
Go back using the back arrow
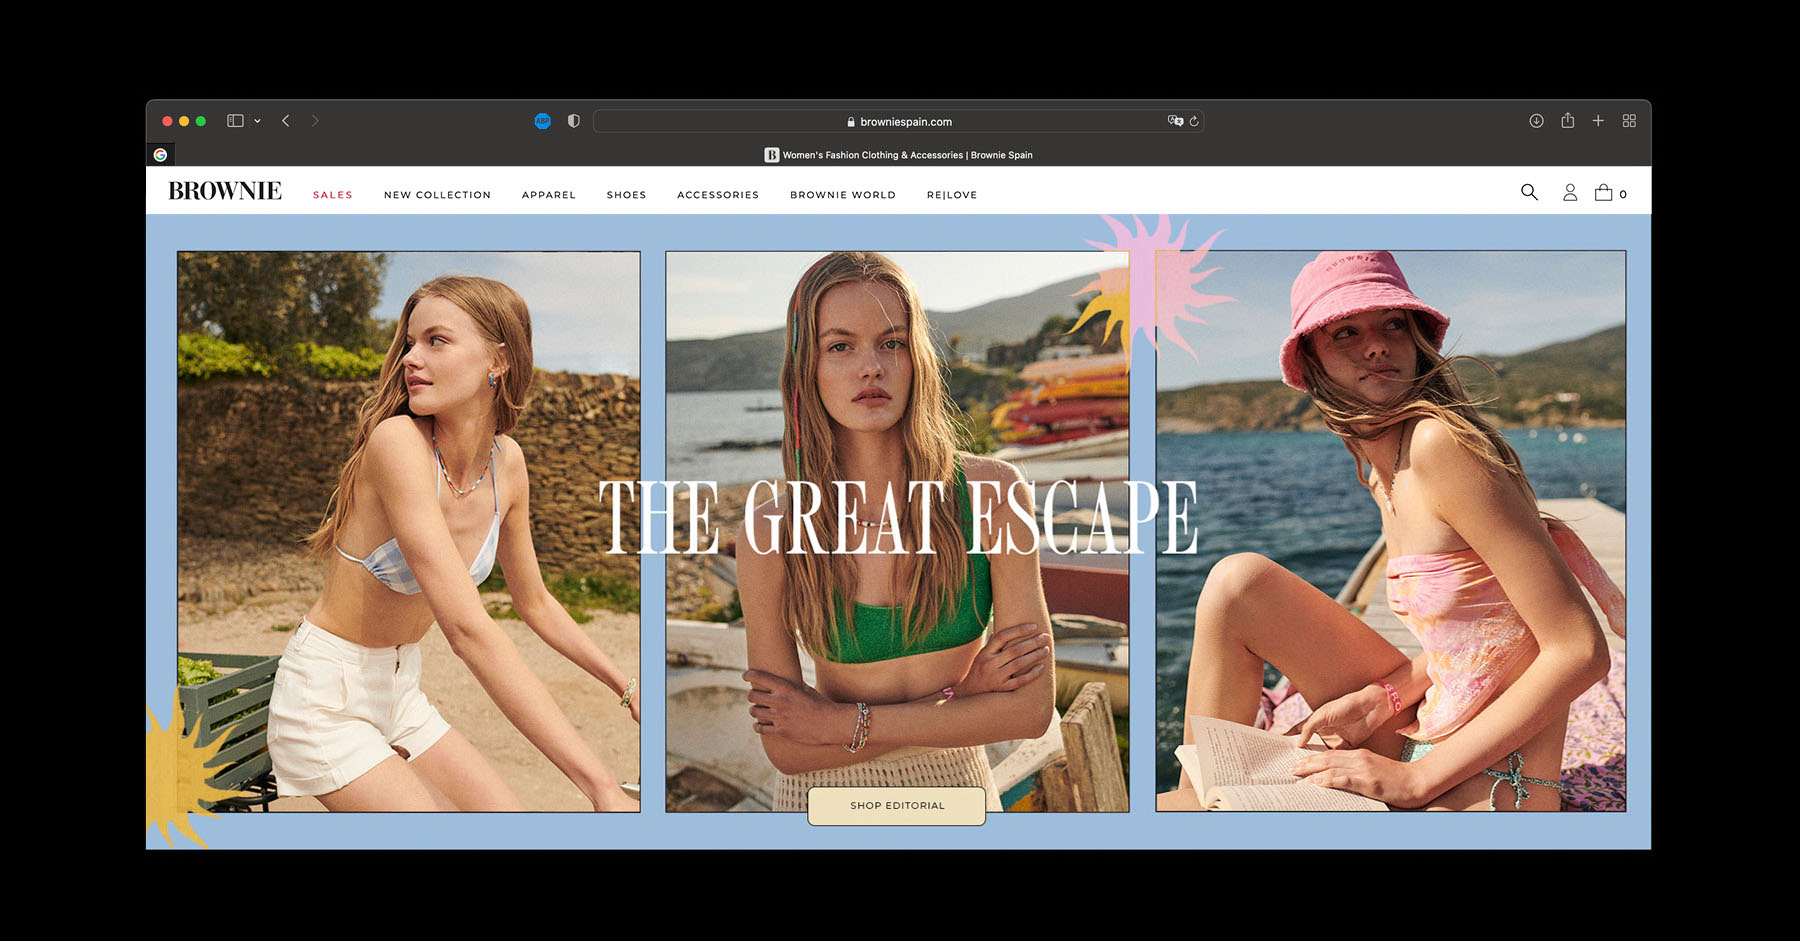(286, 121)
